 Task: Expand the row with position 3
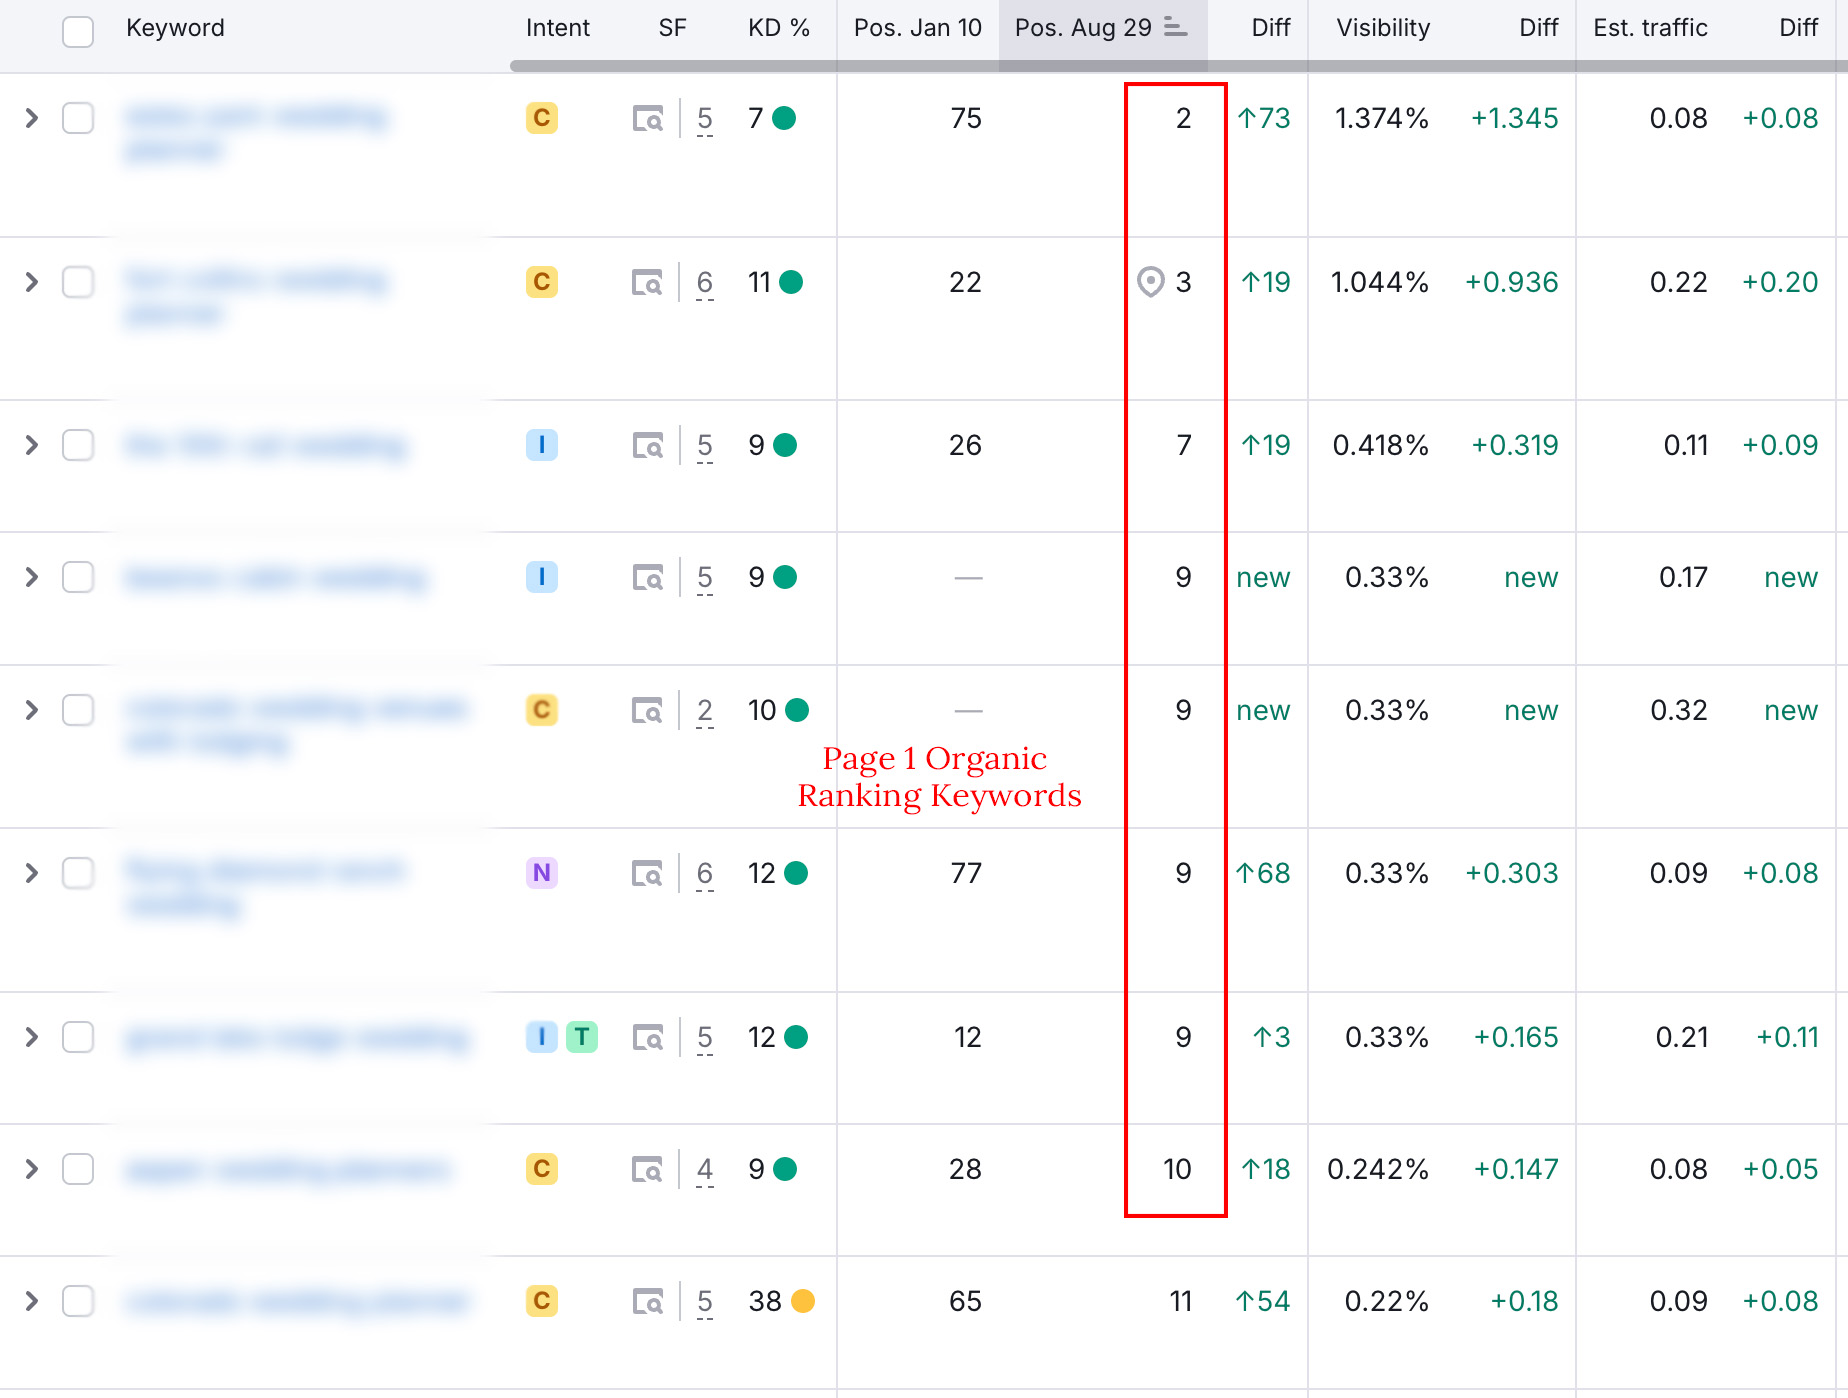[32, 282]
